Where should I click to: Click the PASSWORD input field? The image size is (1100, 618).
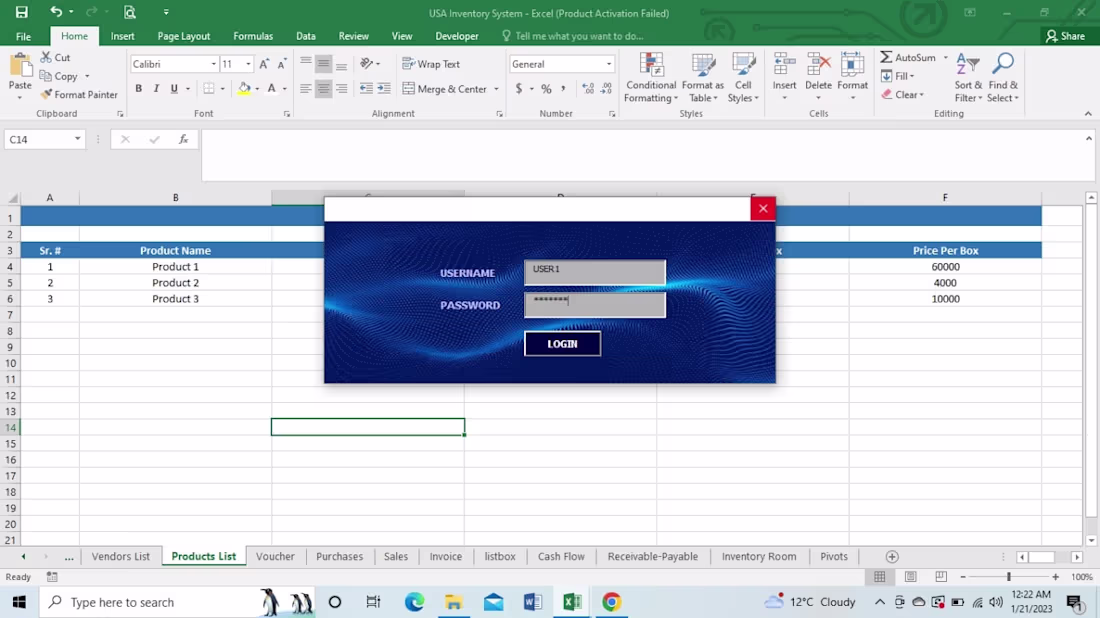tap(595, 304)
